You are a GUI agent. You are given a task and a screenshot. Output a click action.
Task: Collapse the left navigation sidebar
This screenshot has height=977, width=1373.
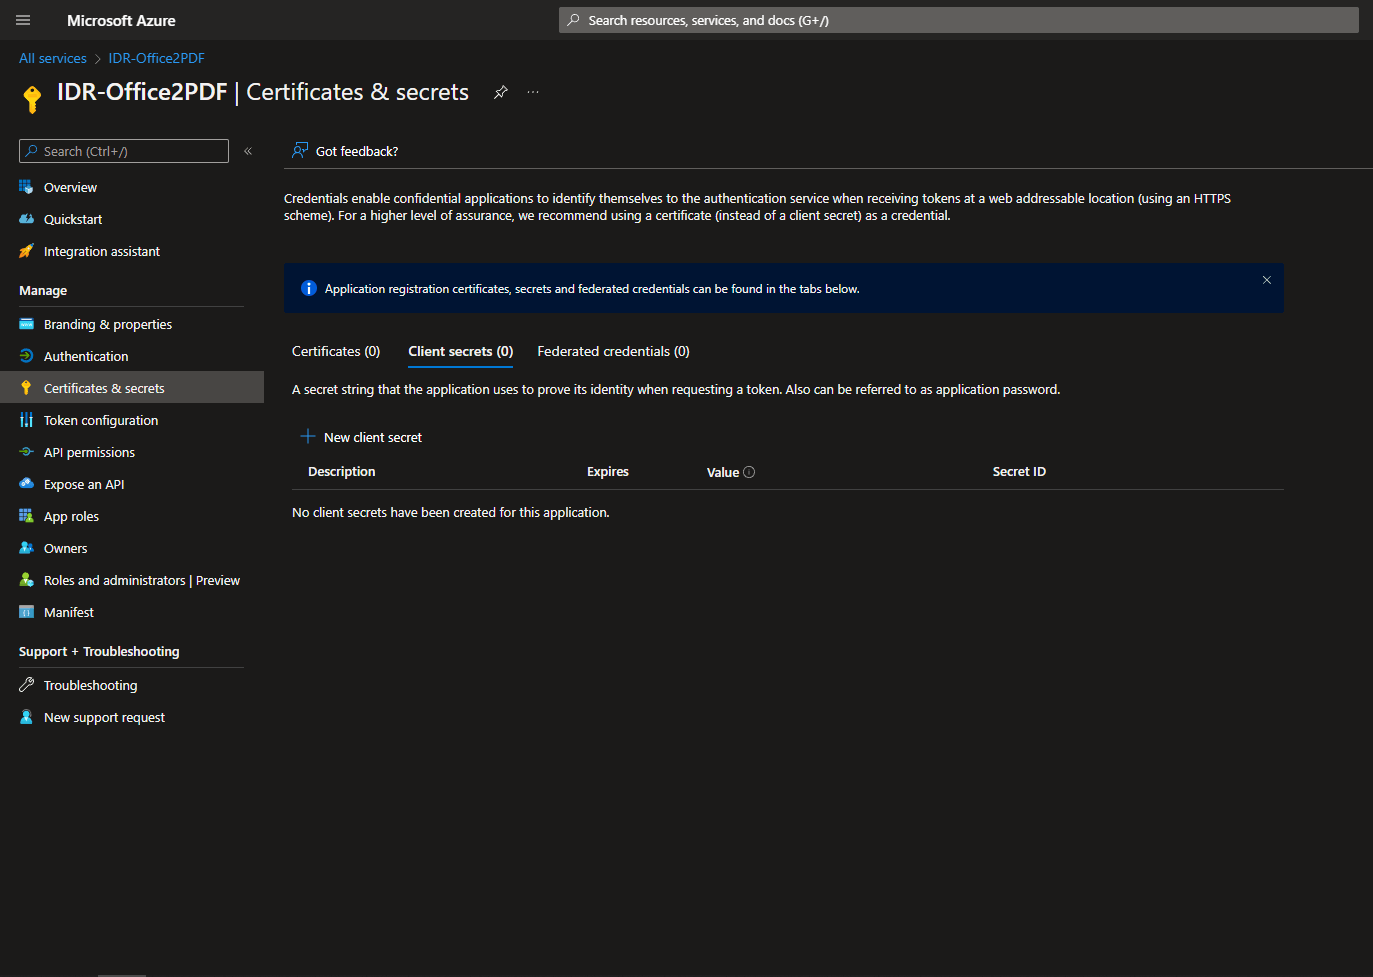tap(248, 151)
